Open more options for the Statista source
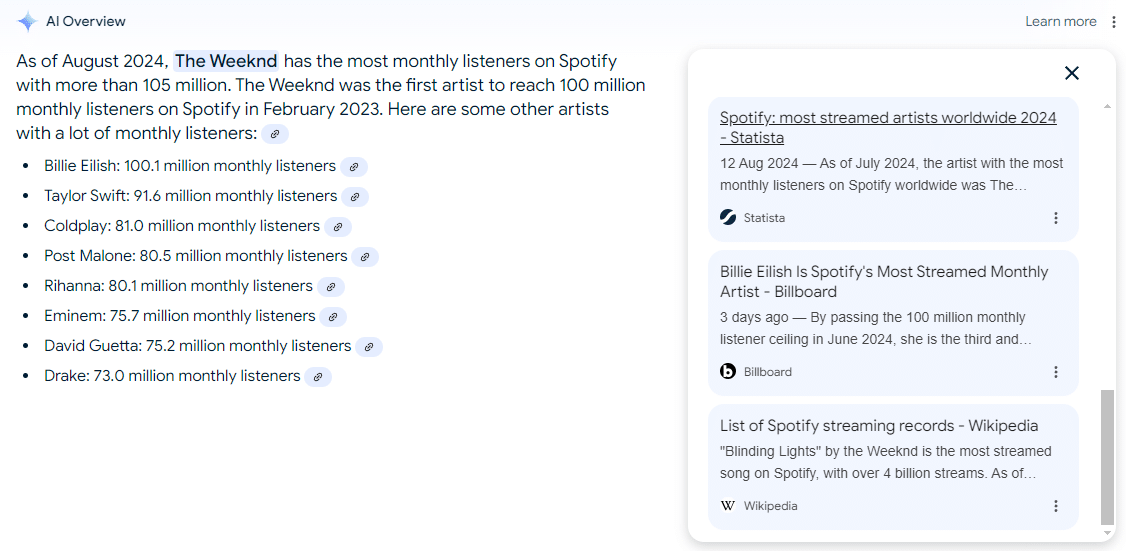This screenshot has height=551, width=1126. click(x=1056, y=218)
